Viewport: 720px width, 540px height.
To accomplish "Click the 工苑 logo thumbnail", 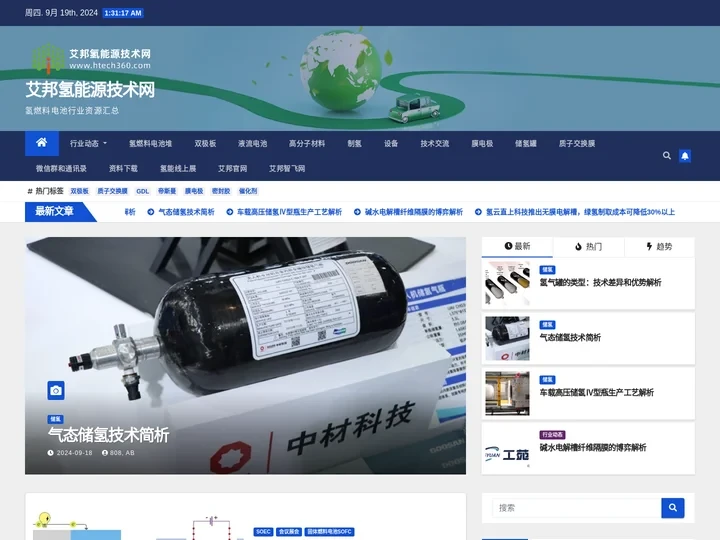I will point(507,449).
